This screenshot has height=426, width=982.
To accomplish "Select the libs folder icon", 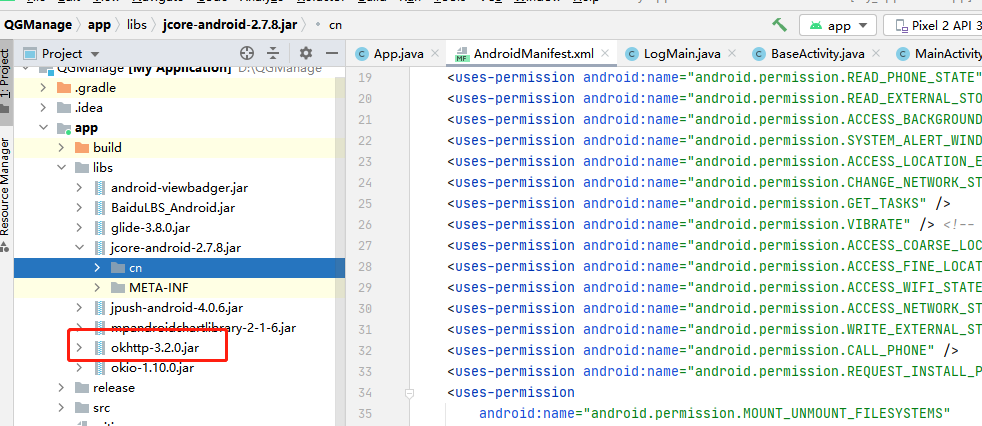I will coord(82,168).
